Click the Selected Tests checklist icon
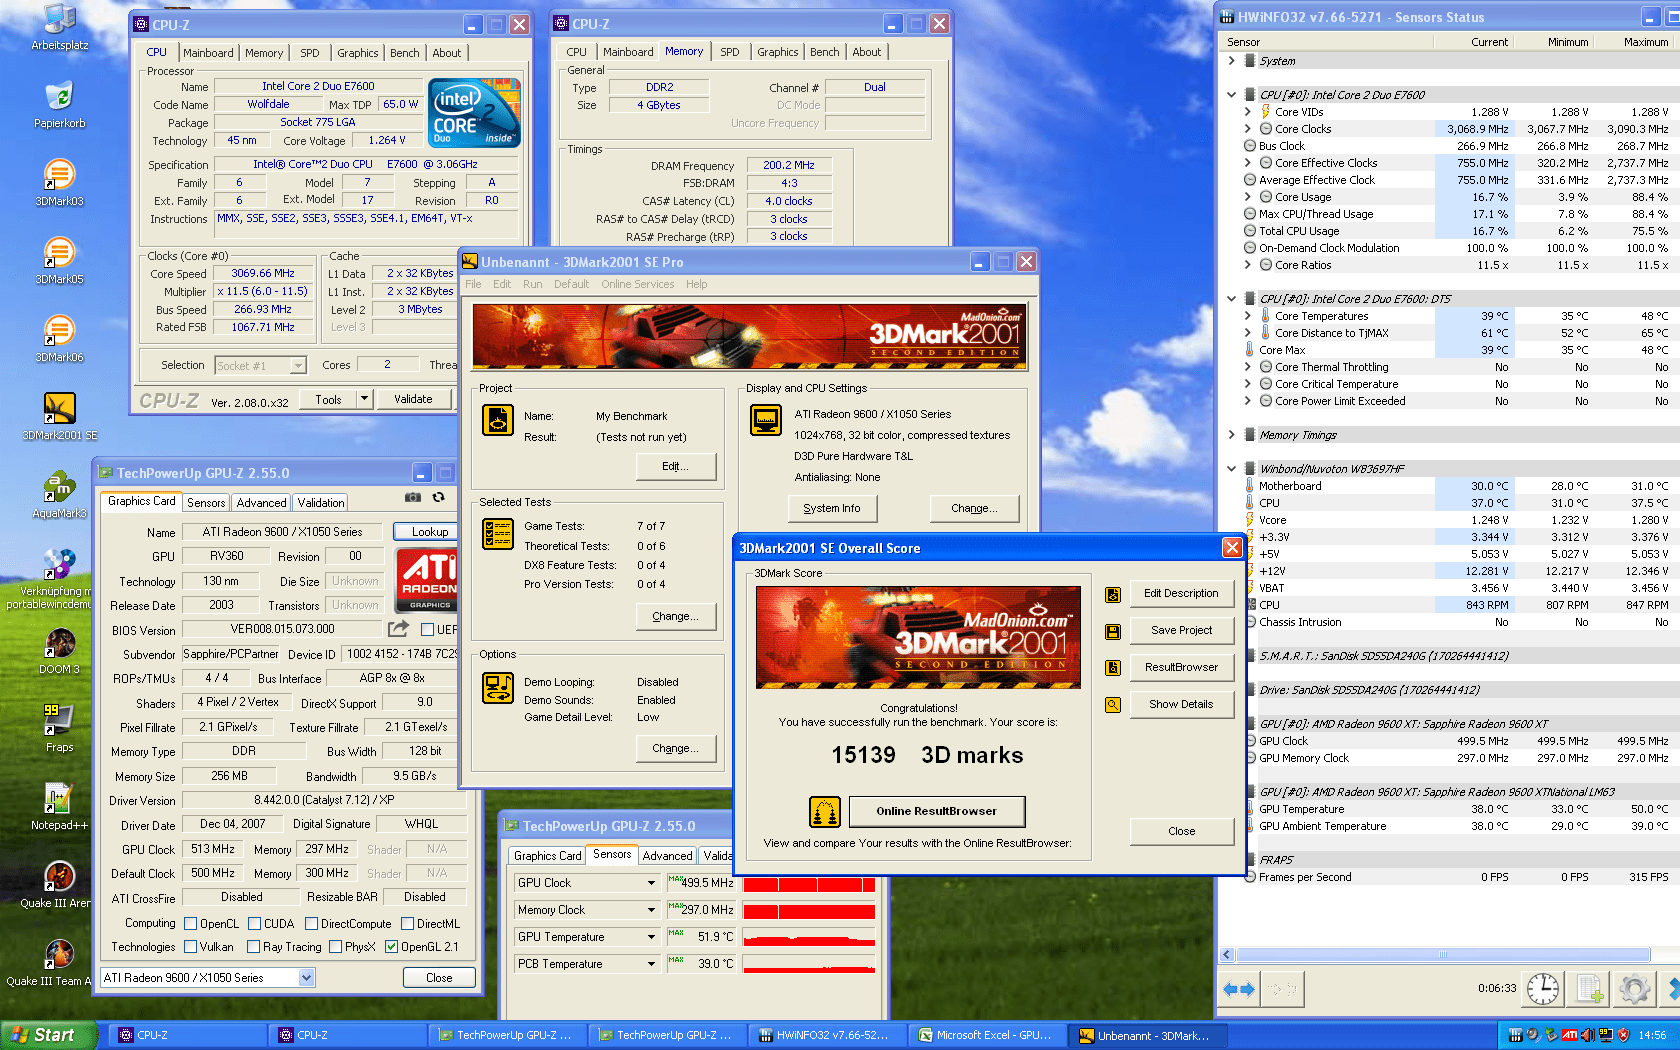The width and height of the screenshot is (1680, 1050). (x=498, y=535)
